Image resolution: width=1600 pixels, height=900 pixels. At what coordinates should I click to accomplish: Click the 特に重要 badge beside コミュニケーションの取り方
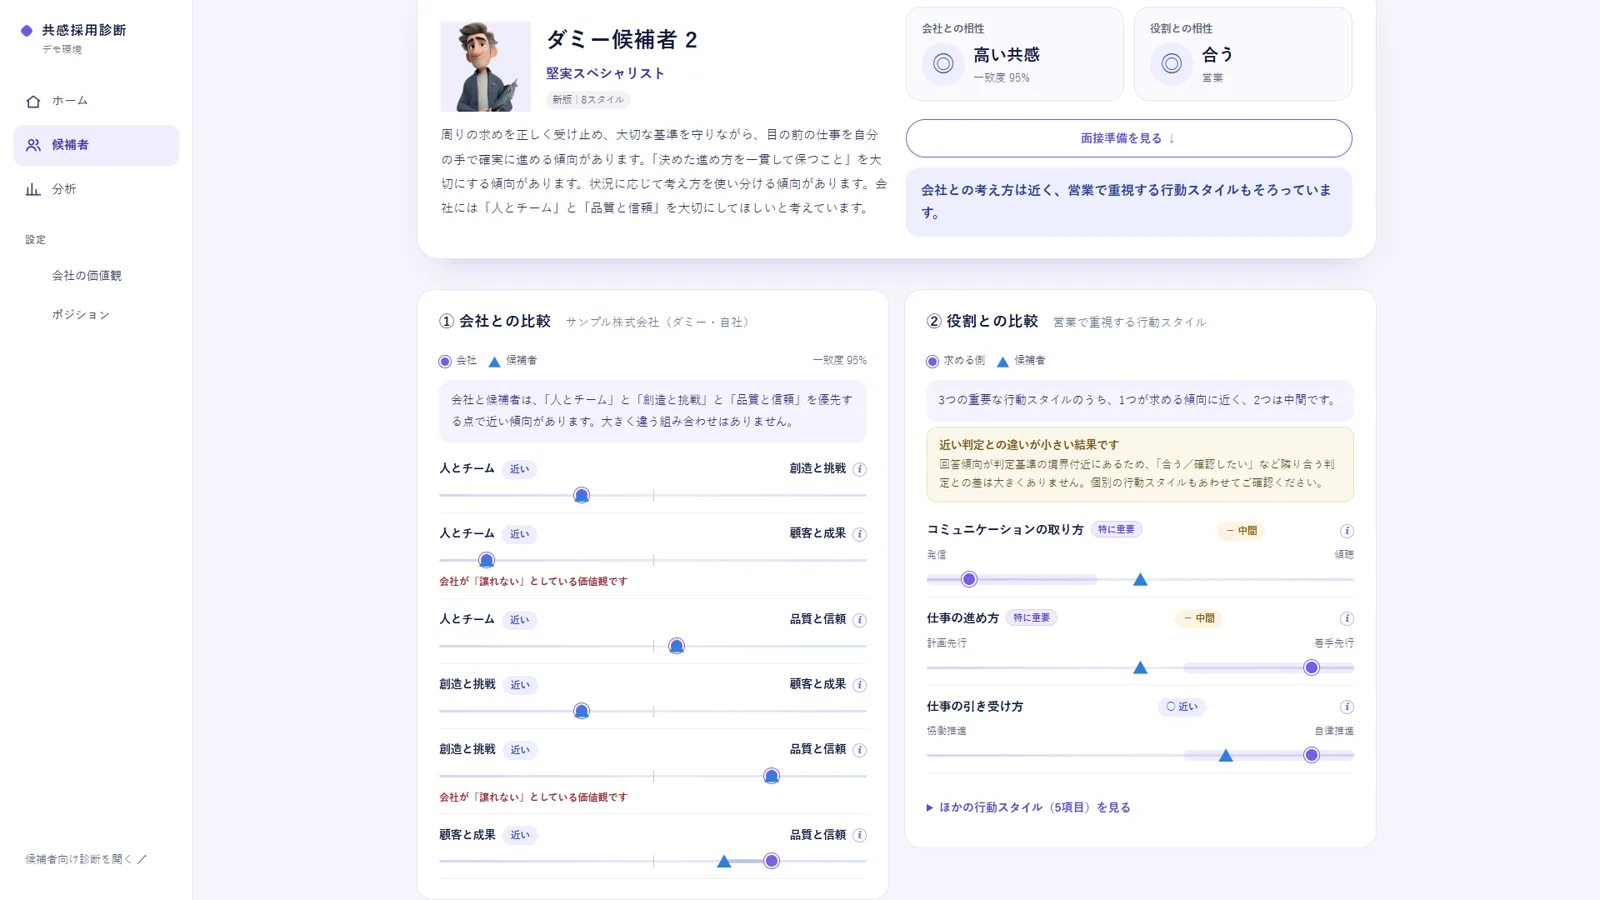(x=1116, y=530)
